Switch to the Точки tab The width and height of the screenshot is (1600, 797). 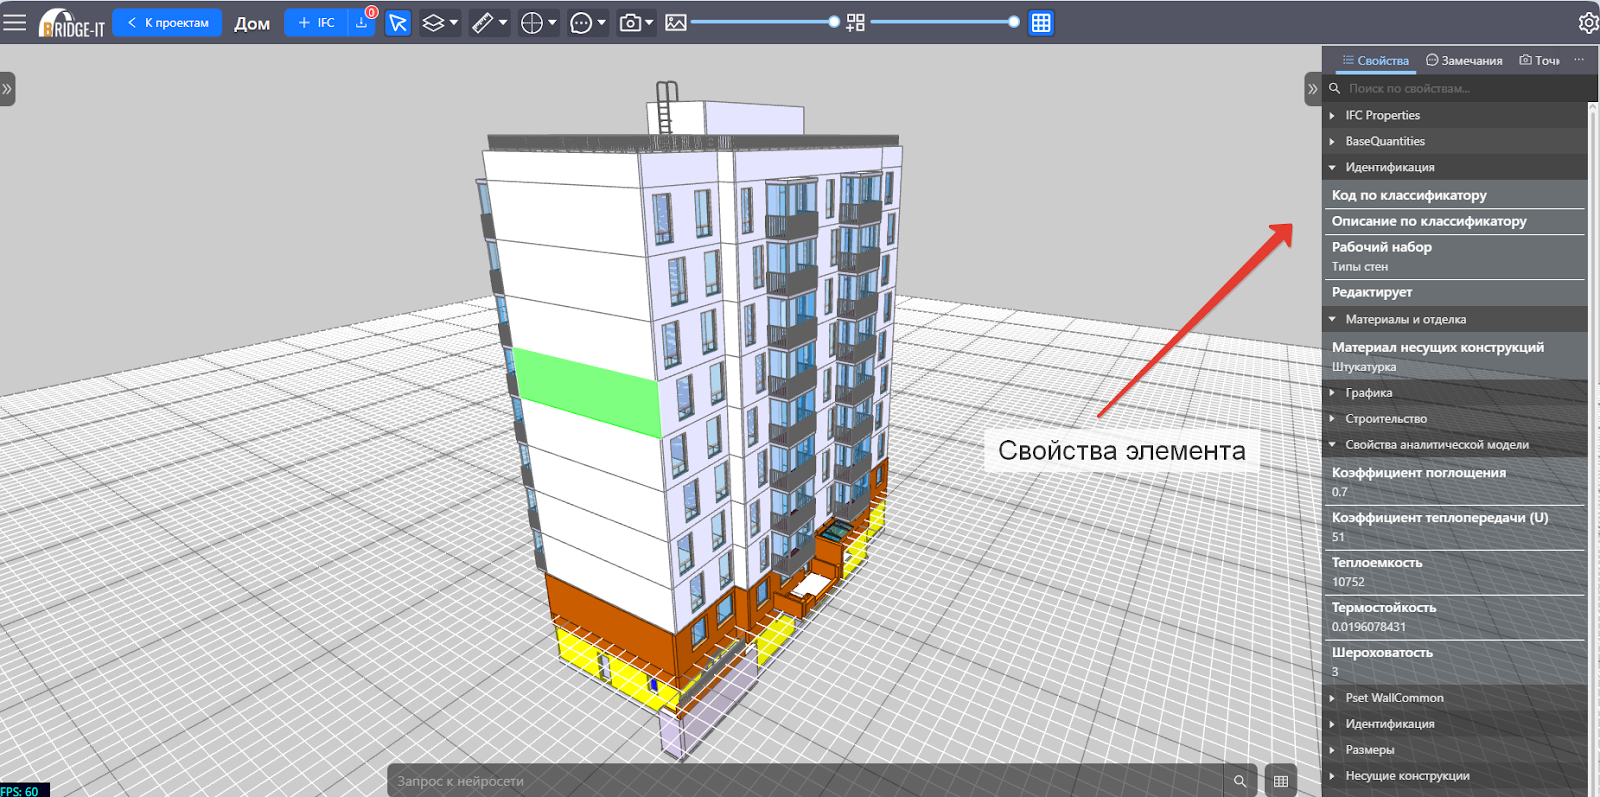pos(1540,60)
